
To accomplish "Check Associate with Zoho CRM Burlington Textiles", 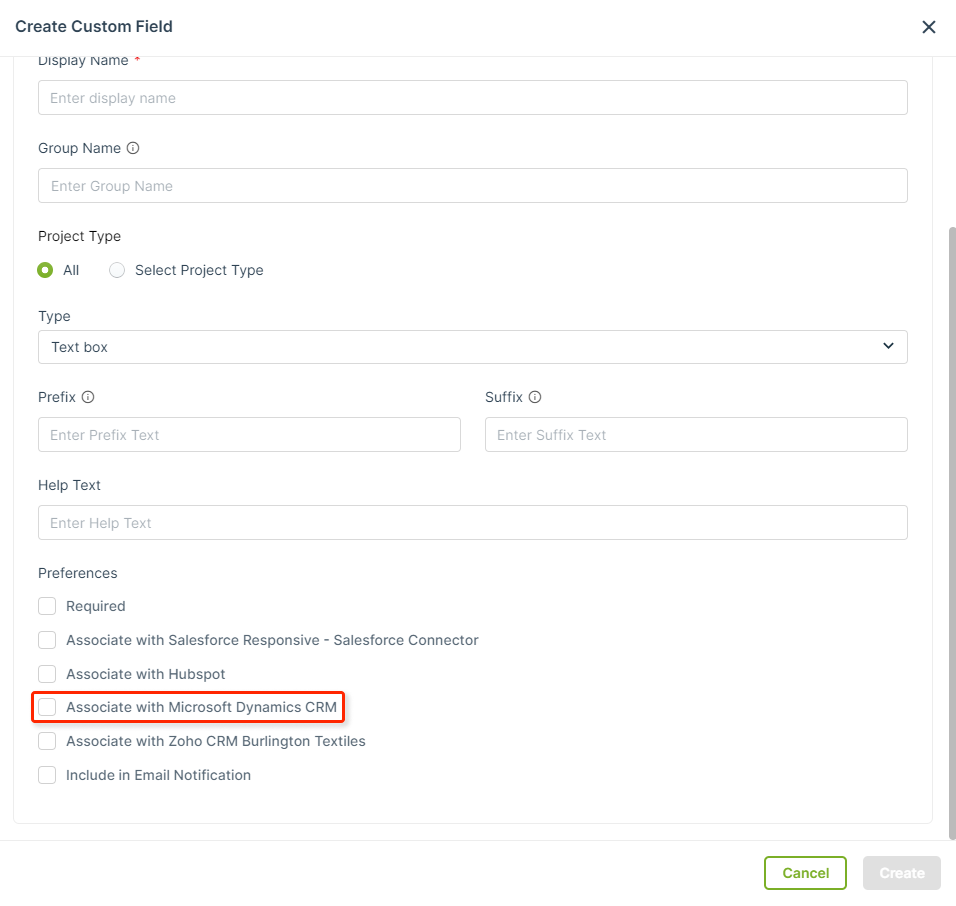I will 46,741.
